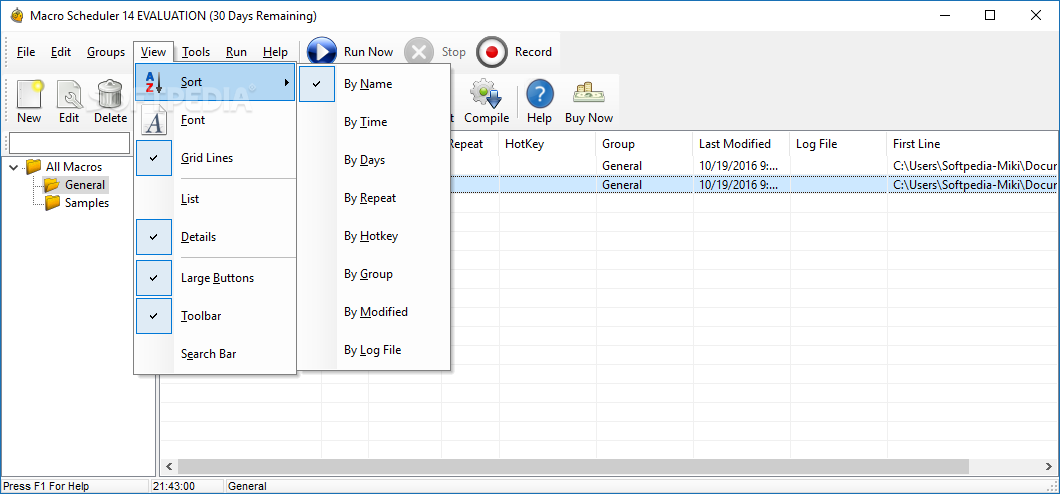Image resolution: width=1060 pixels, height=494 pixels.
Task: Click the Stop icon
Action: pyautogui.click(x=419, y=52)
